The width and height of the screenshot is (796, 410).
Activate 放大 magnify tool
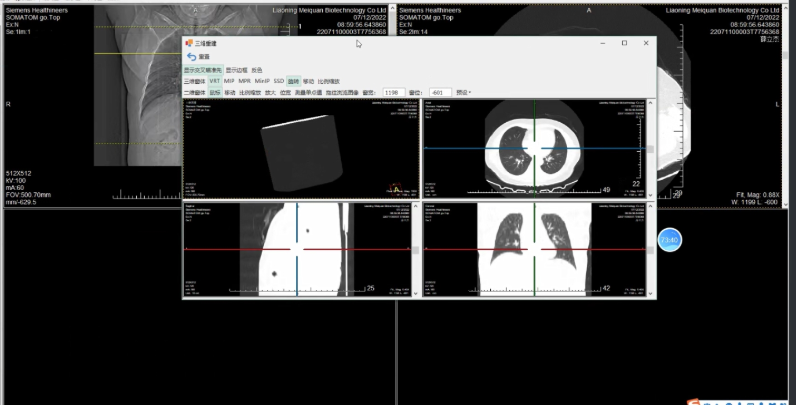[x=270, y=92]
